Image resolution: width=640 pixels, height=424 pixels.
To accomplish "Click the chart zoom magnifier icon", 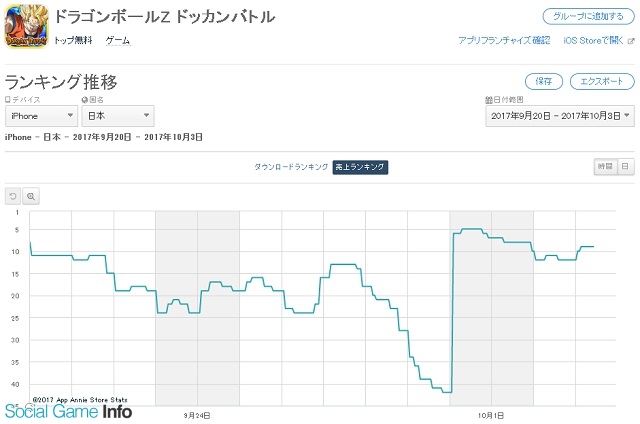I will click(31, 196).
